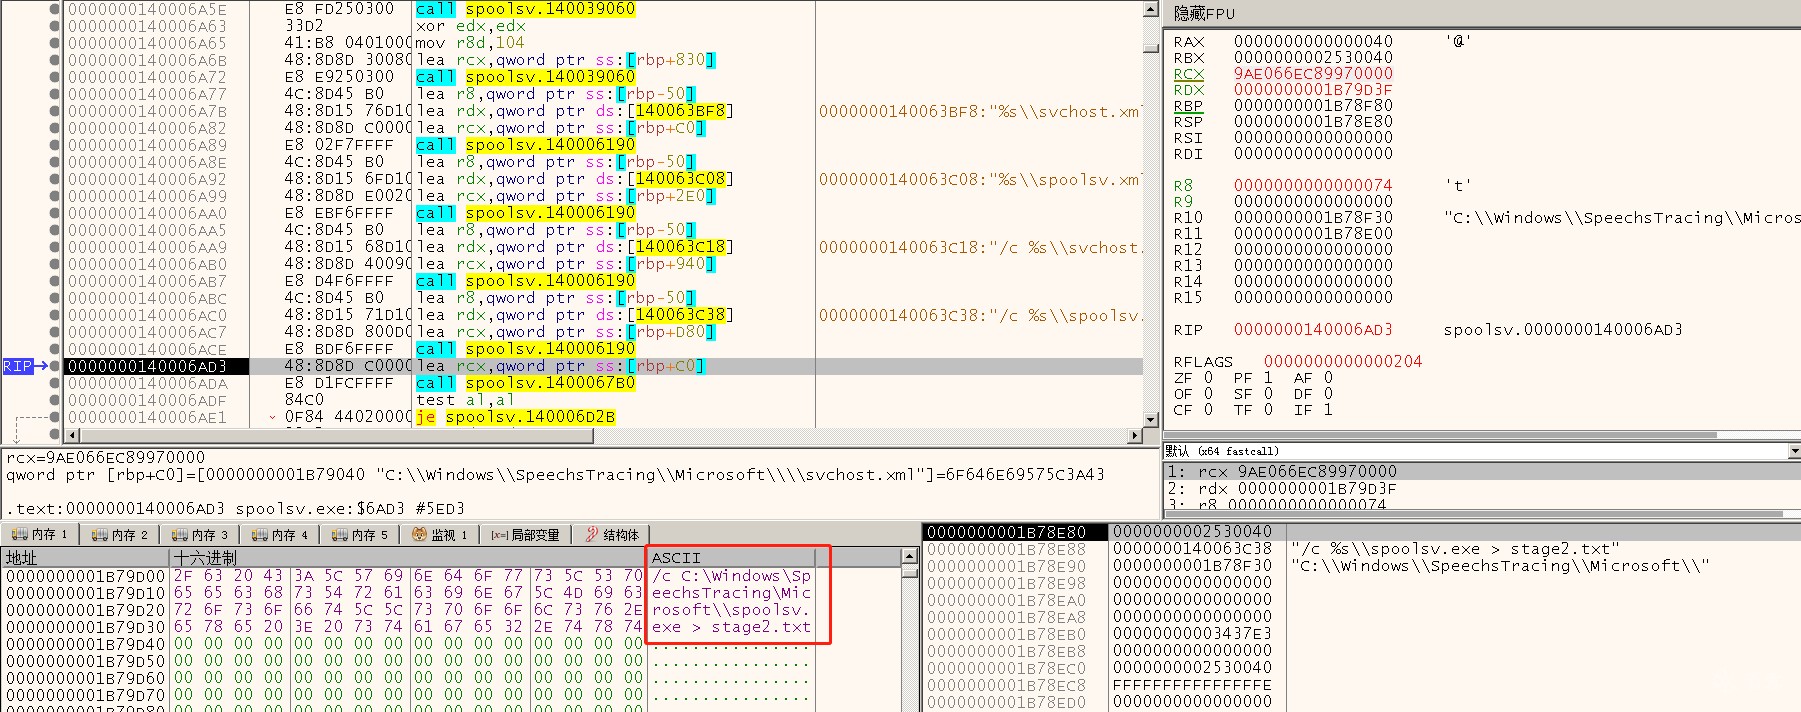Screen dimensions: 1801x712
Task: Select the R8 register value
Action: (x=1313, y=186)
